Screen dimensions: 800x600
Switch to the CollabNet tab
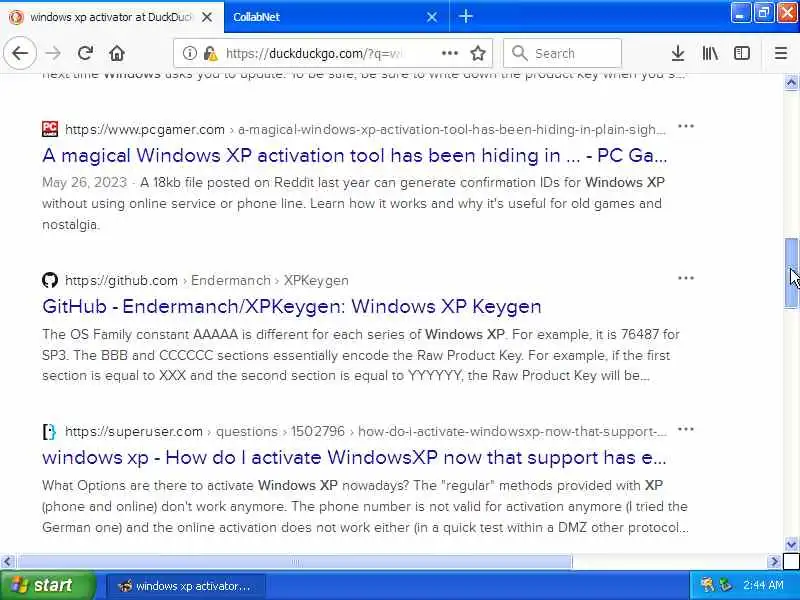point(336,16)
